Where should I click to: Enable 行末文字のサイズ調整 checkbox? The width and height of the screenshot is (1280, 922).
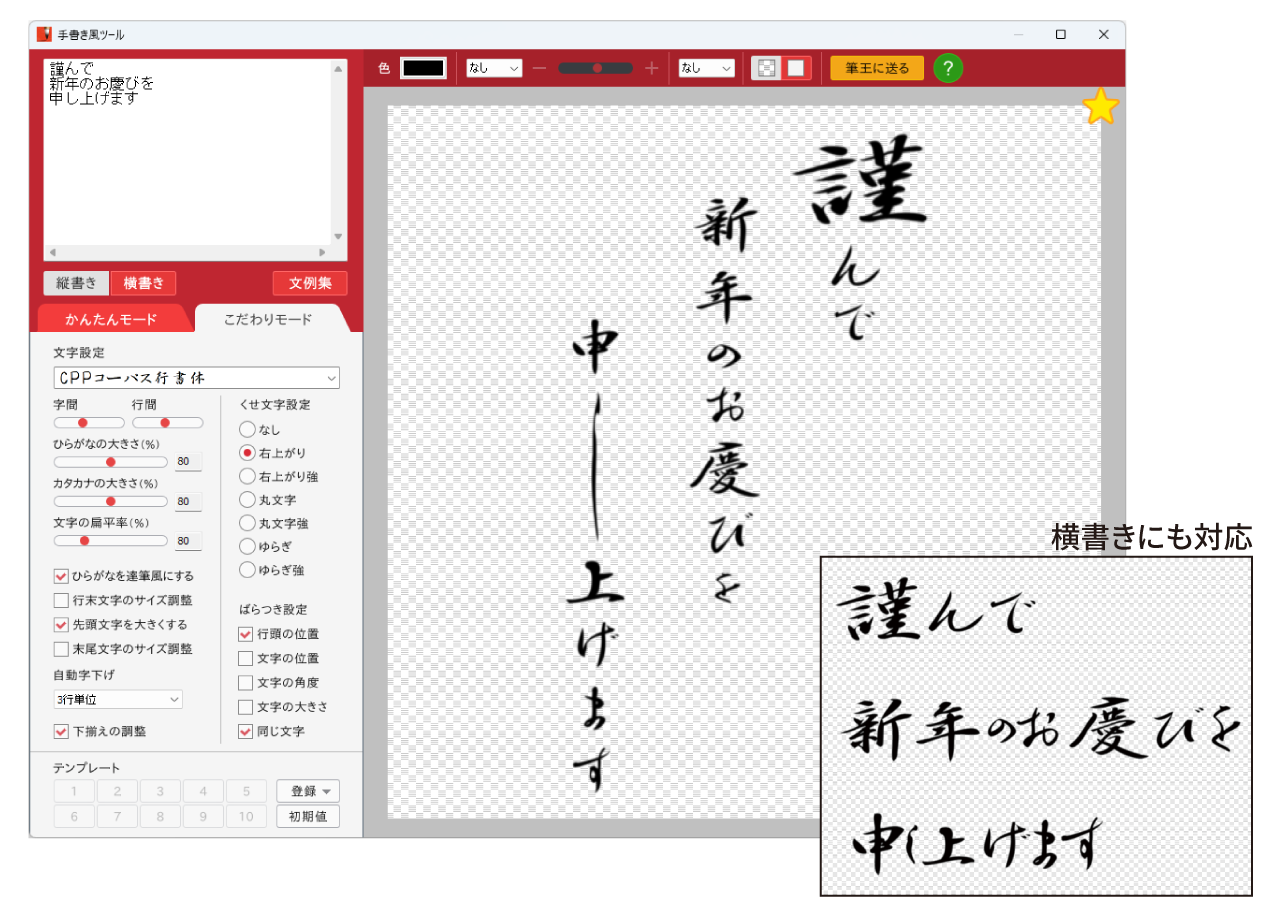coord(60,600)
